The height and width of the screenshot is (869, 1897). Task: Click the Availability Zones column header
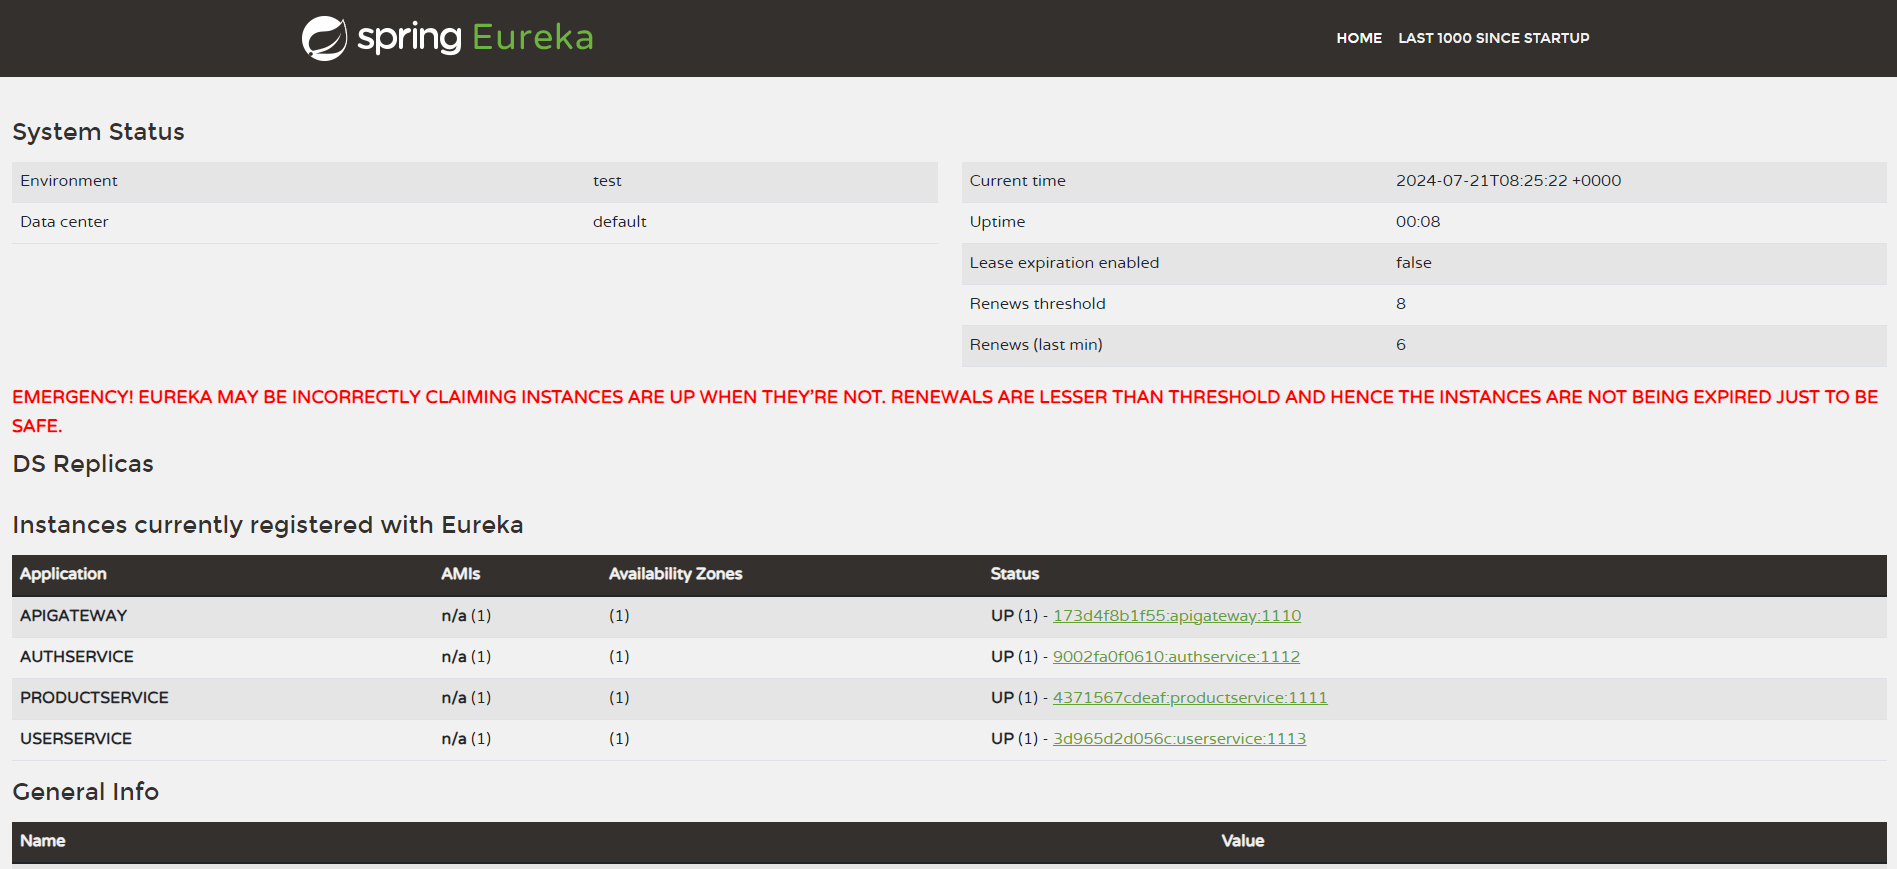676,574
